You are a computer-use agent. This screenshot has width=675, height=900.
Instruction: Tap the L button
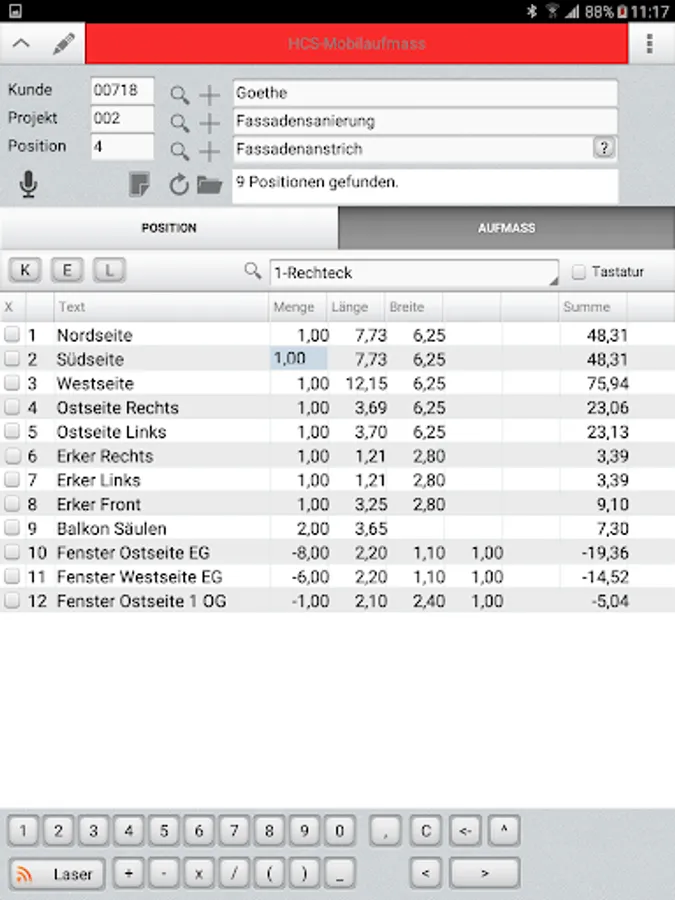109,270
